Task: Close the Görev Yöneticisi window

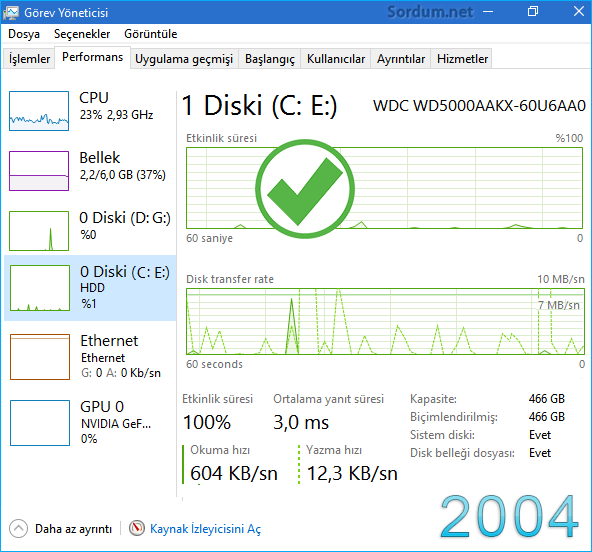Action: tap(579, 12)
